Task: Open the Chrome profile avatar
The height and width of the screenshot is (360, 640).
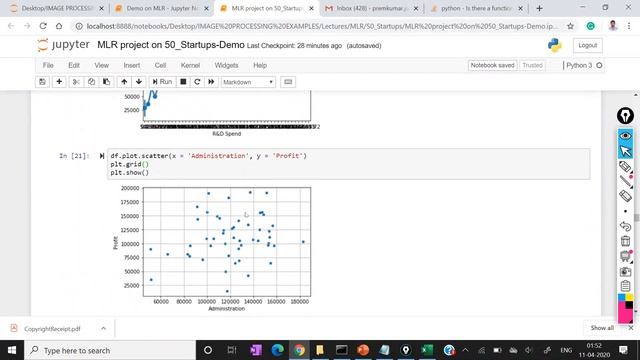Action: (613, 26)
